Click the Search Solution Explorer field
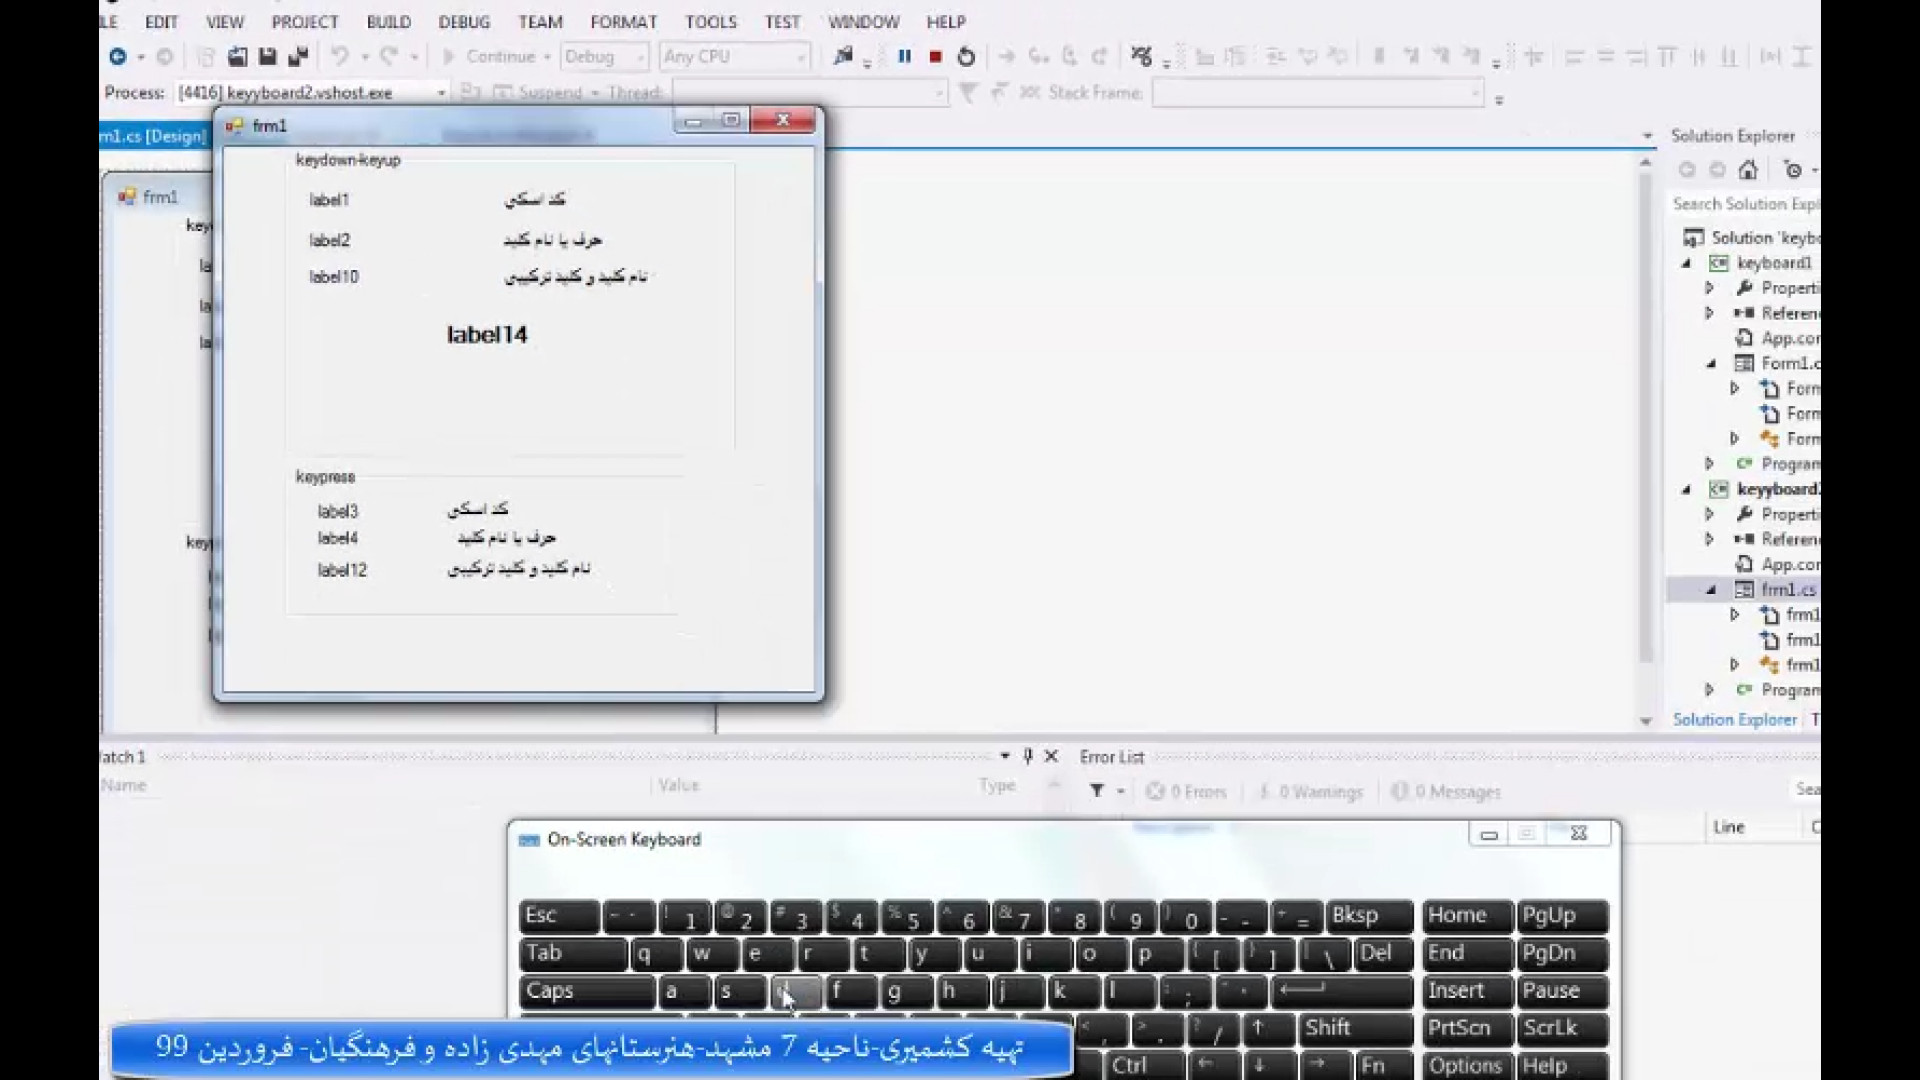1920x1080 pixels. (x=1744, y=204)
